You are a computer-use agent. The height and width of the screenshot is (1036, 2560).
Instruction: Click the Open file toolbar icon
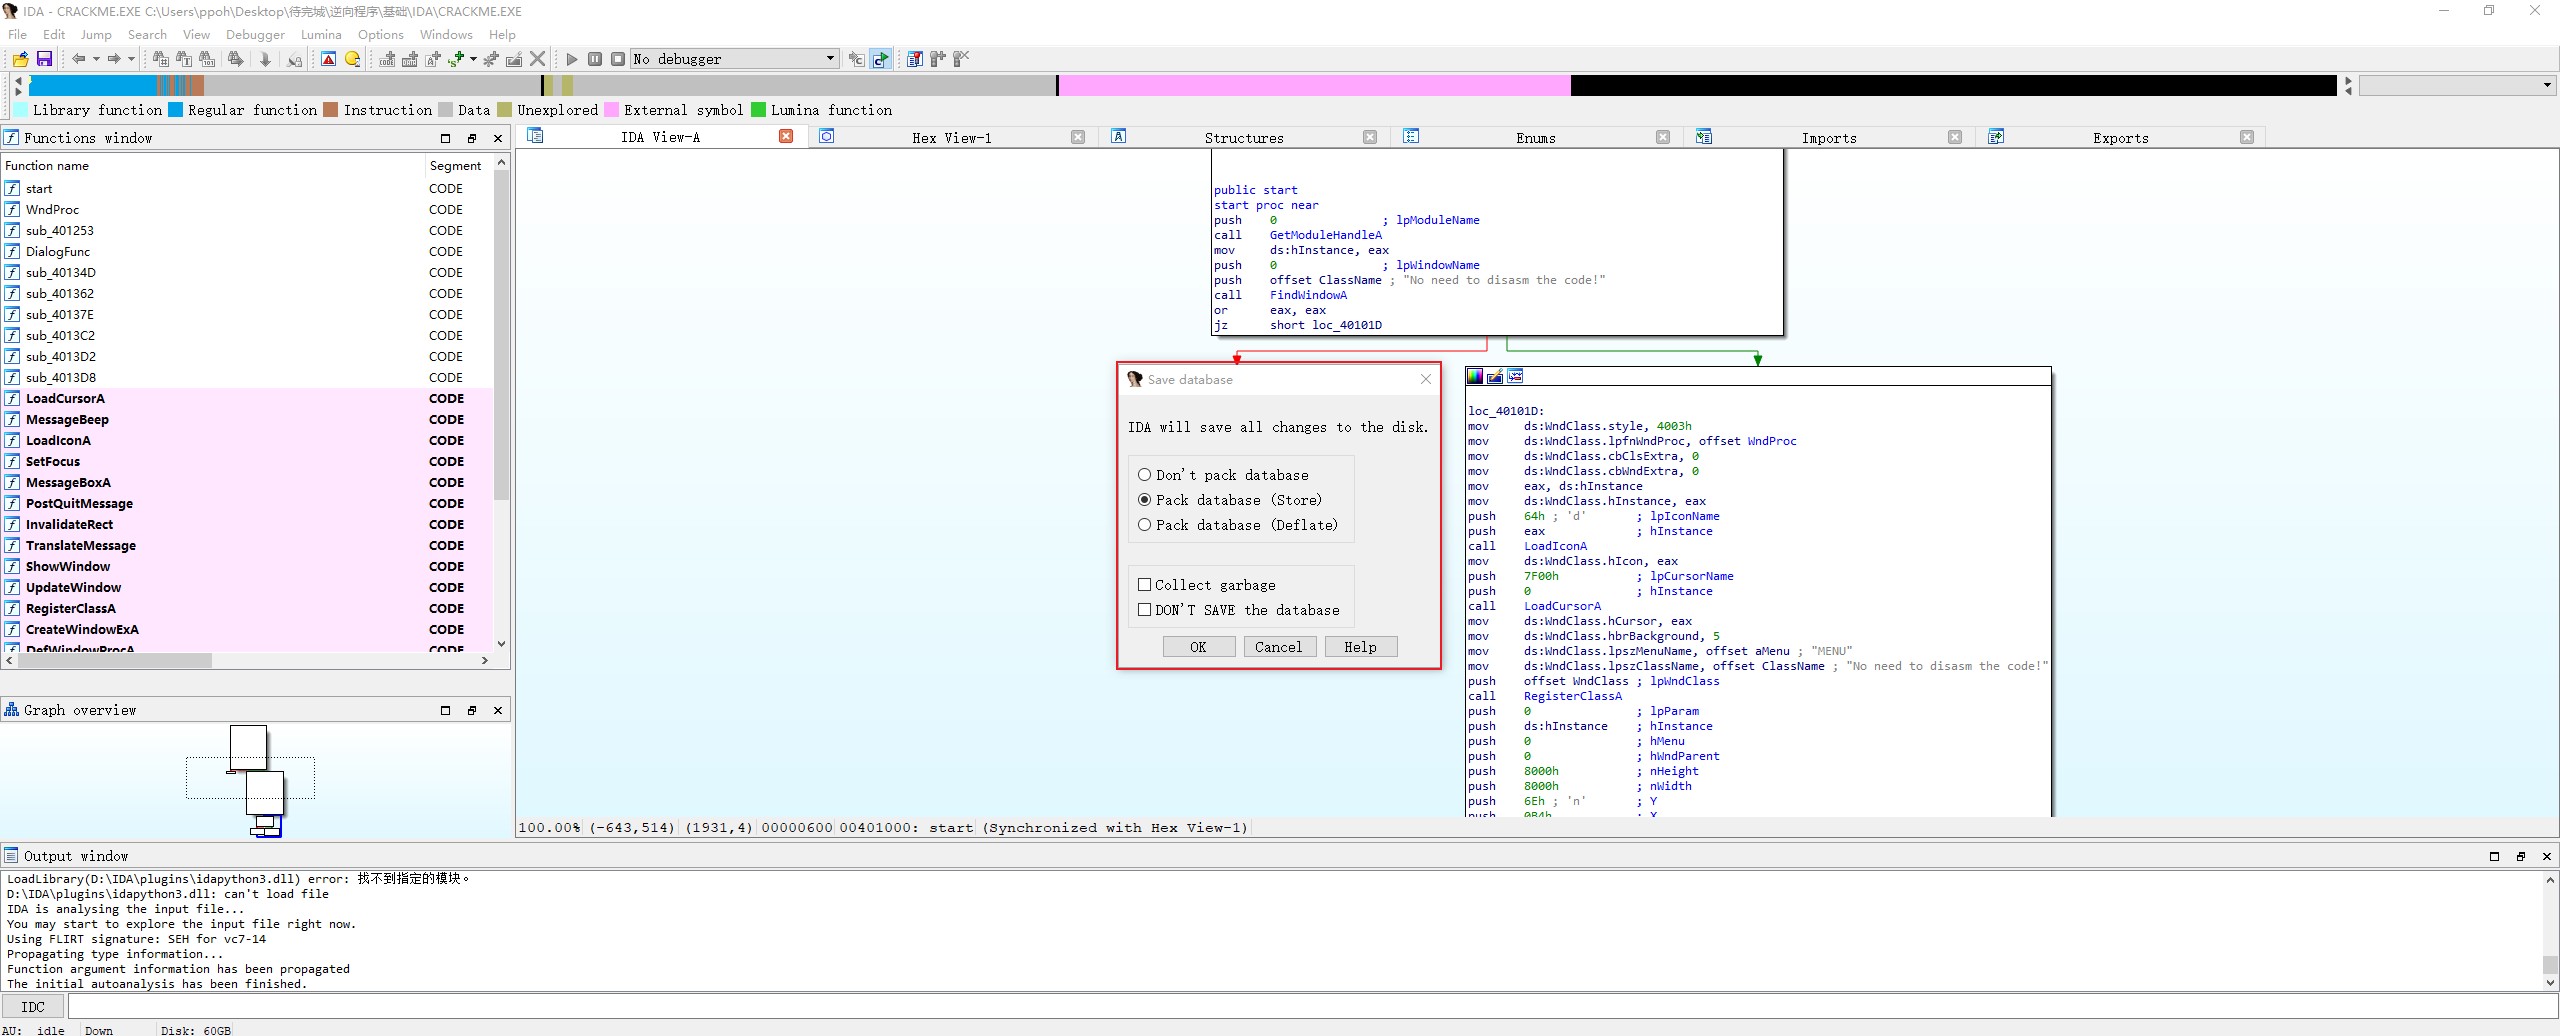pos(20,59)
